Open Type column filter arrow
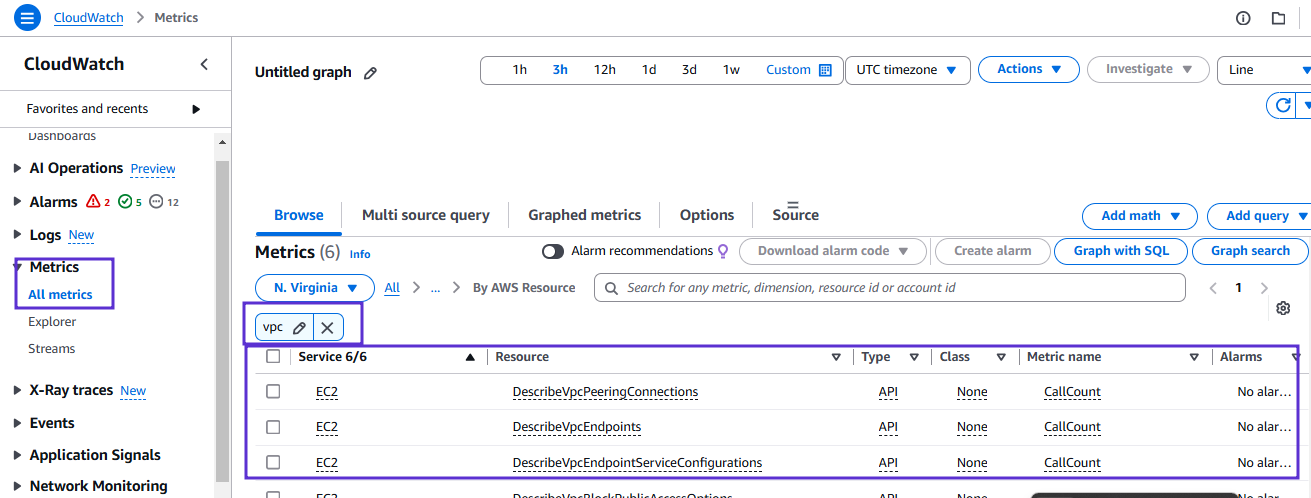1311x498 pixels. (914, 357)
